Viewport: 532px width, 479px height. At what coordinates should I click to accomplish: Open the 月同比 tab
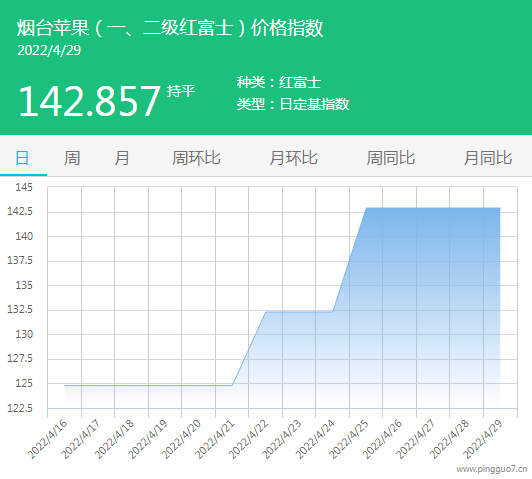(x=488, y=158)
